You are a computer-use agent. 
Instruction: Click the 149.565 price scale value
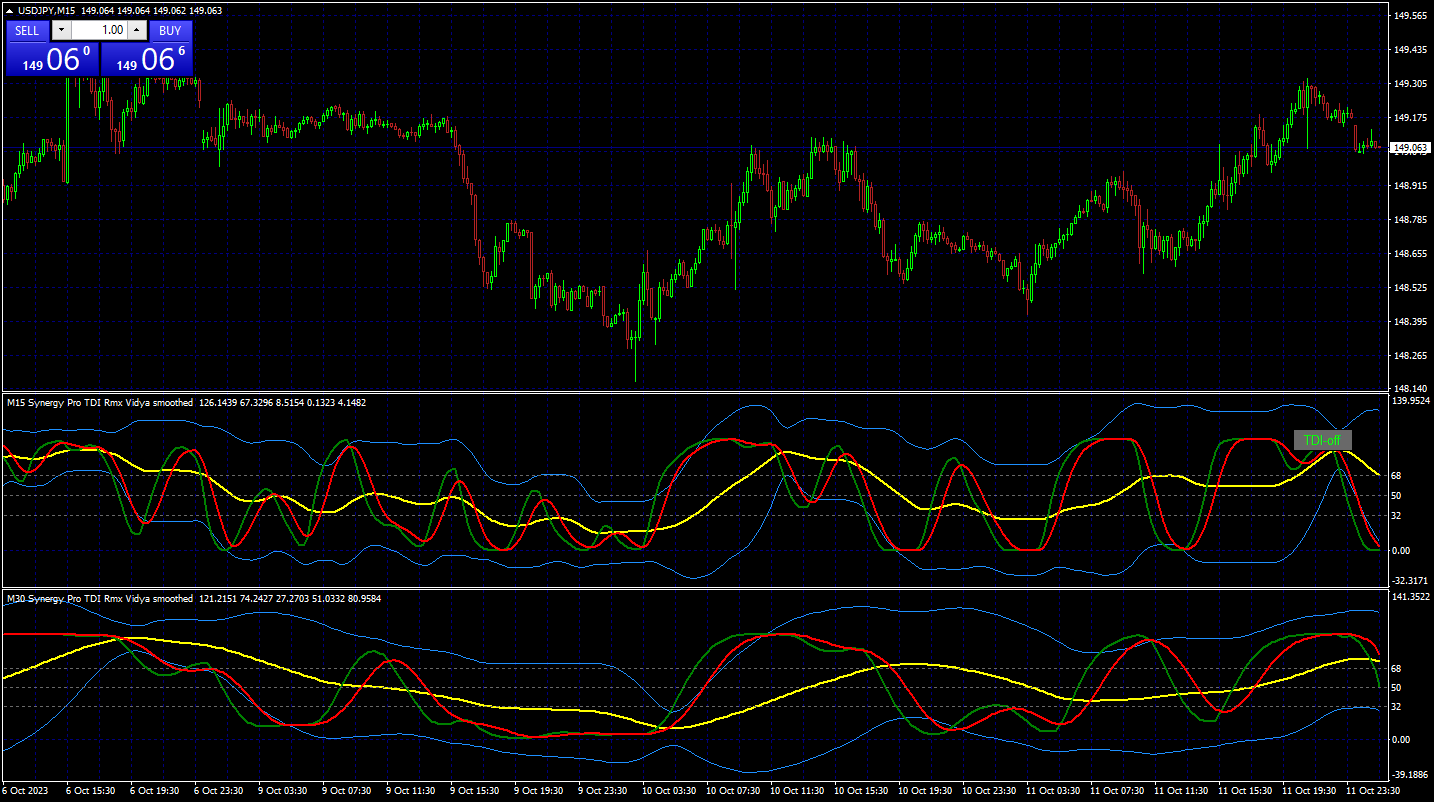(x=1410, y=16)
